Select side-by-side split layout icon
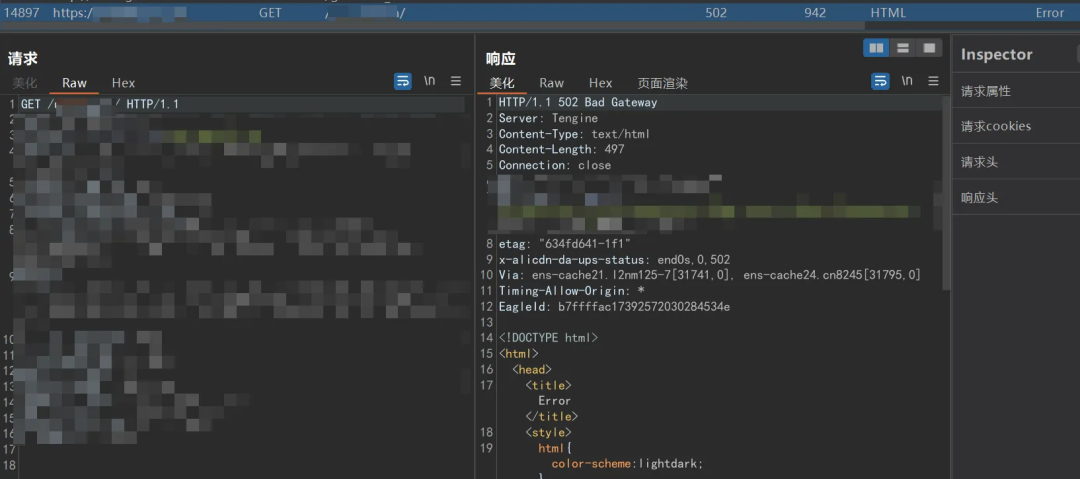The image size is (1080, 479). (876, 48)
